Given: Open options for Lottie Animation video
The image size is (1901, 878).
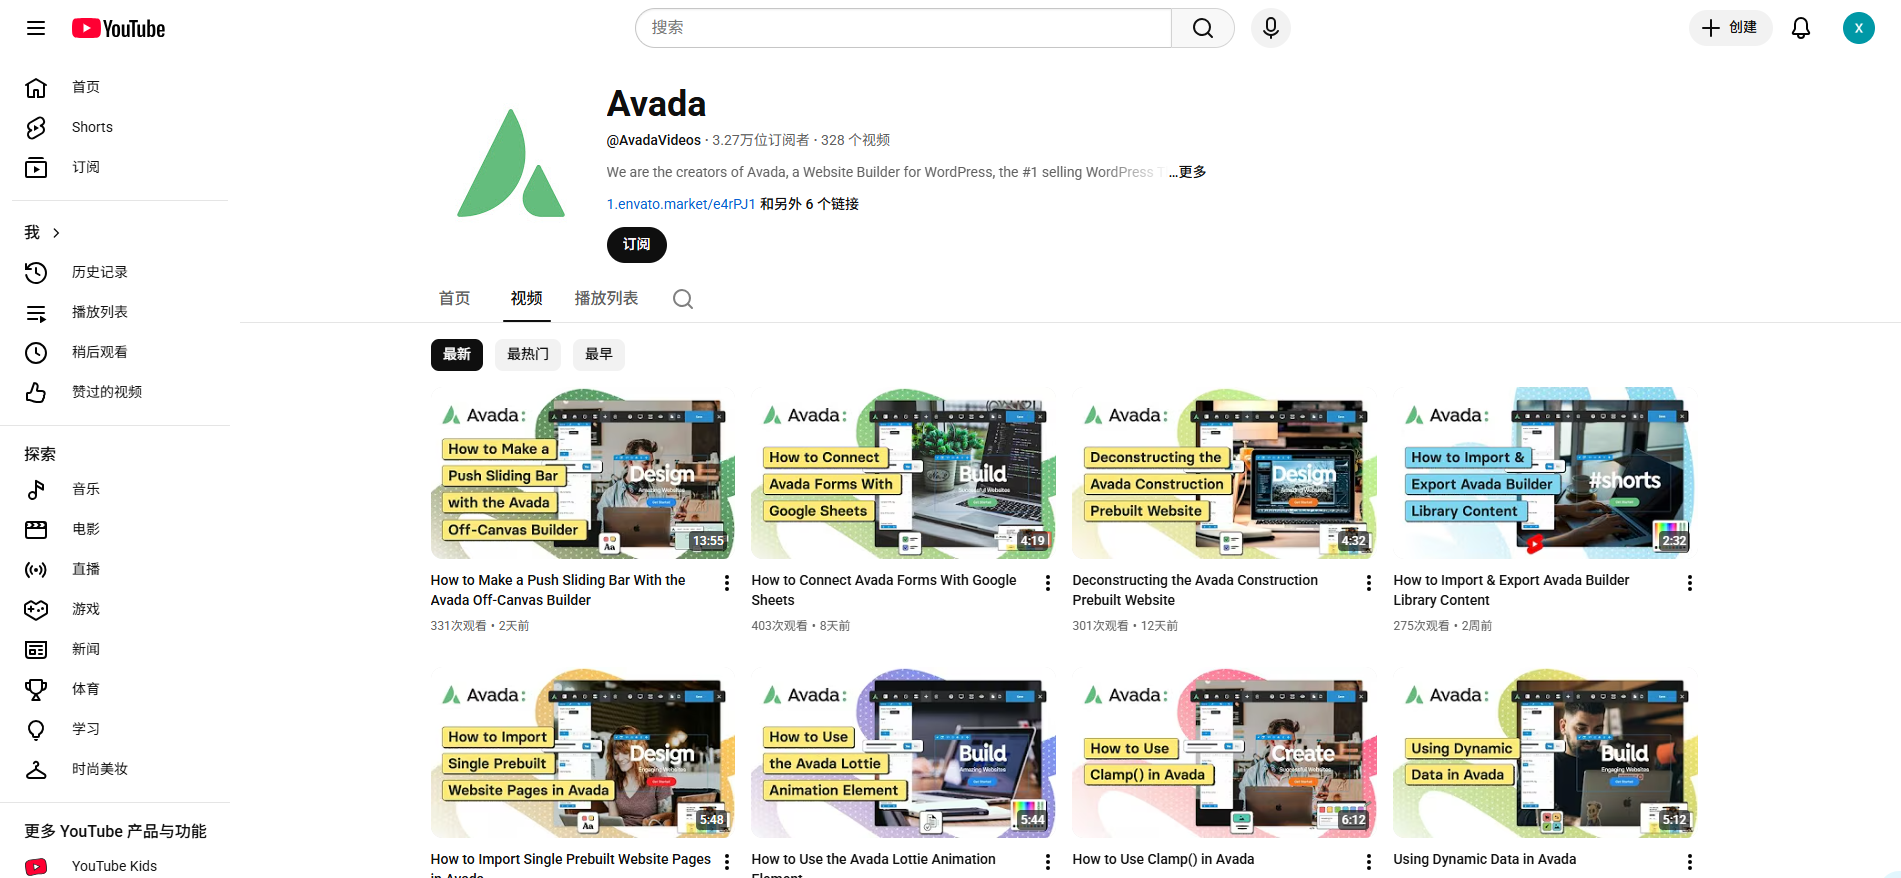Looking at the screenshot, I should tap(1048, 862).
